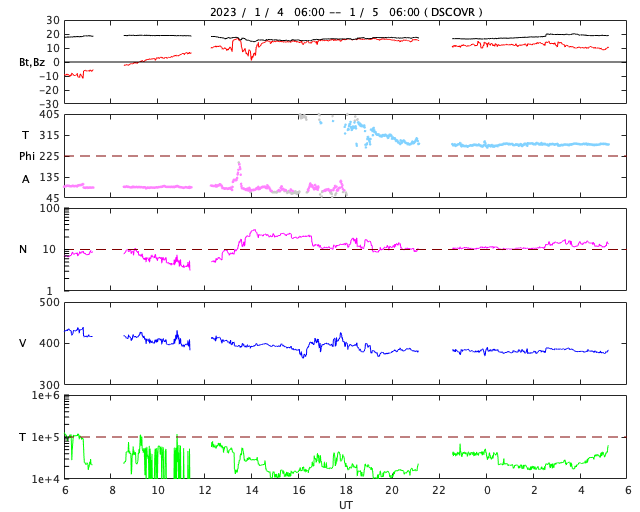This screenshot has height=512, width=640.
Task: Click the N density axis label
Action: tap(23, 249)
